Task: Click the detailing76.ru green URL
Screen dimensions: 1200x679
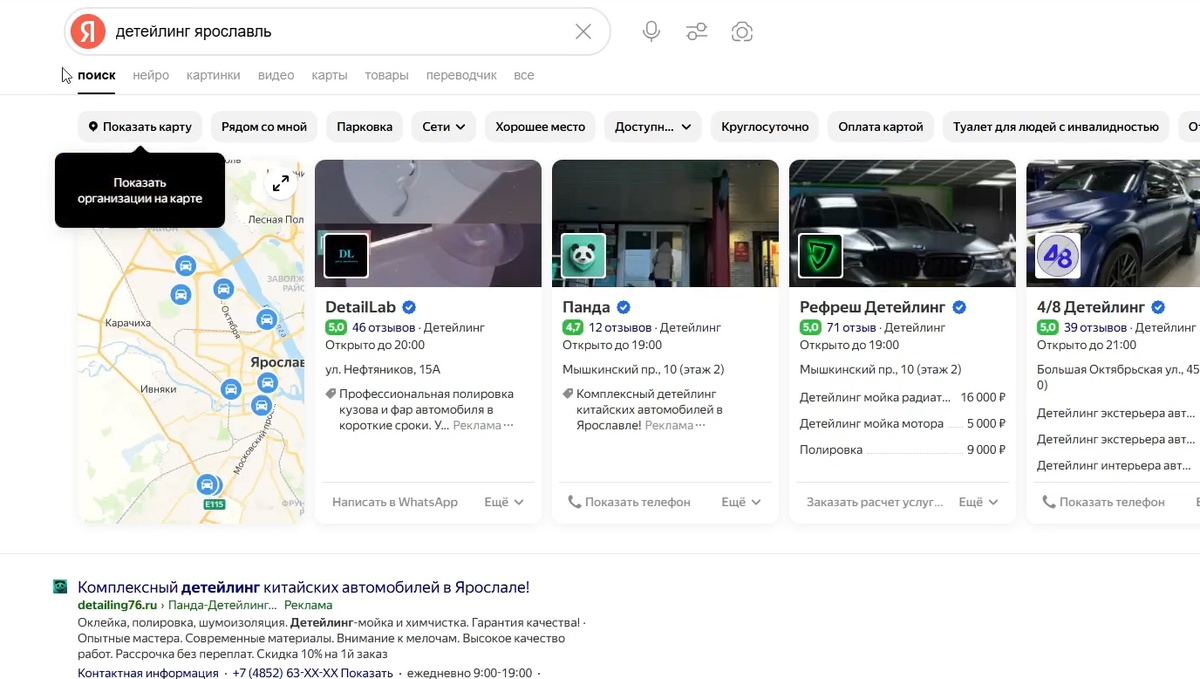Action: (118, 605)
